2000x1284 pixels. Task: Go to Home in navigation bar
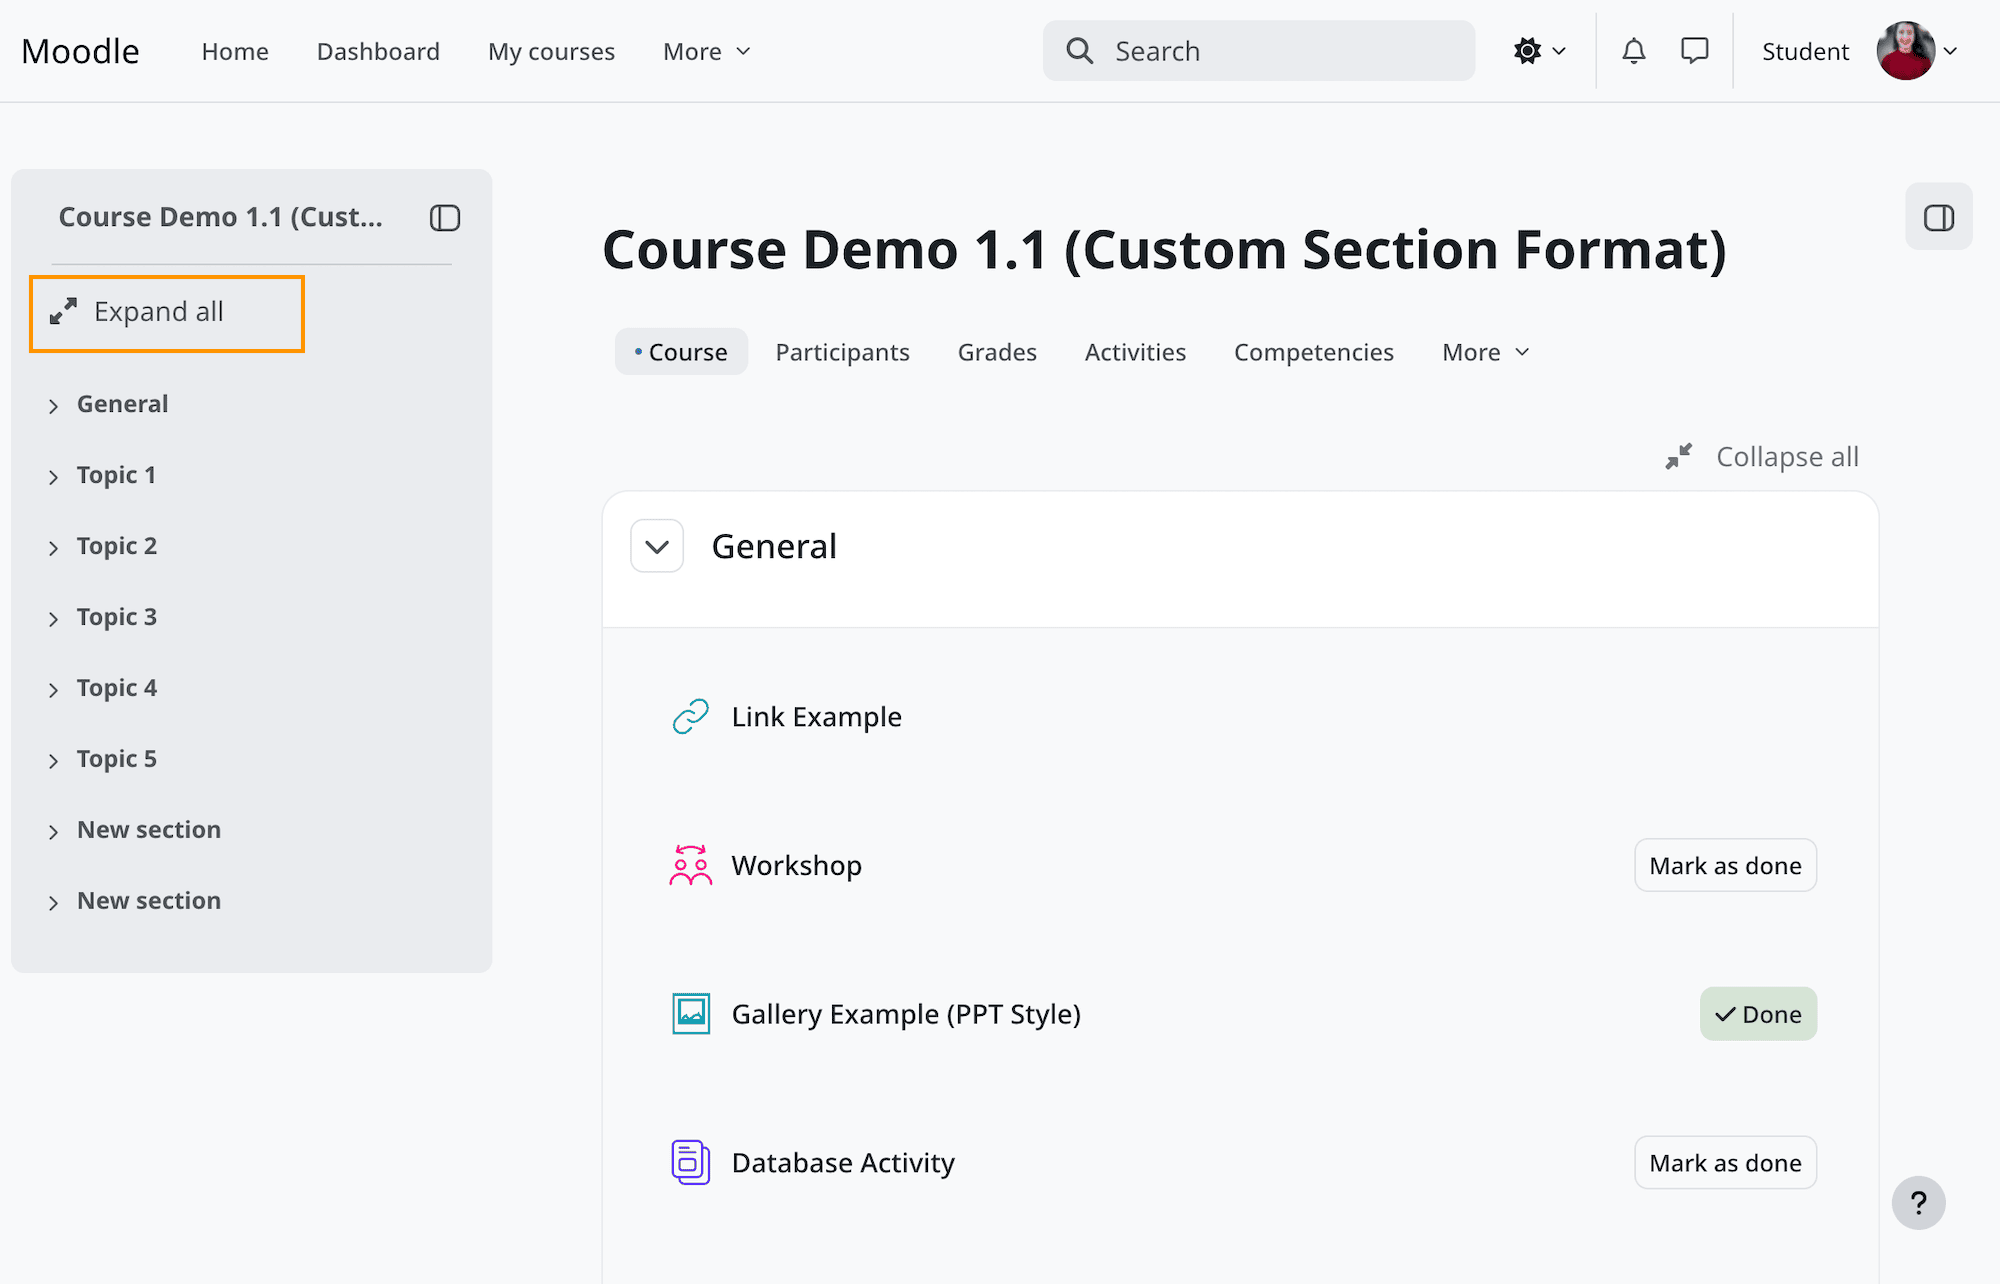tap(235, 51)
